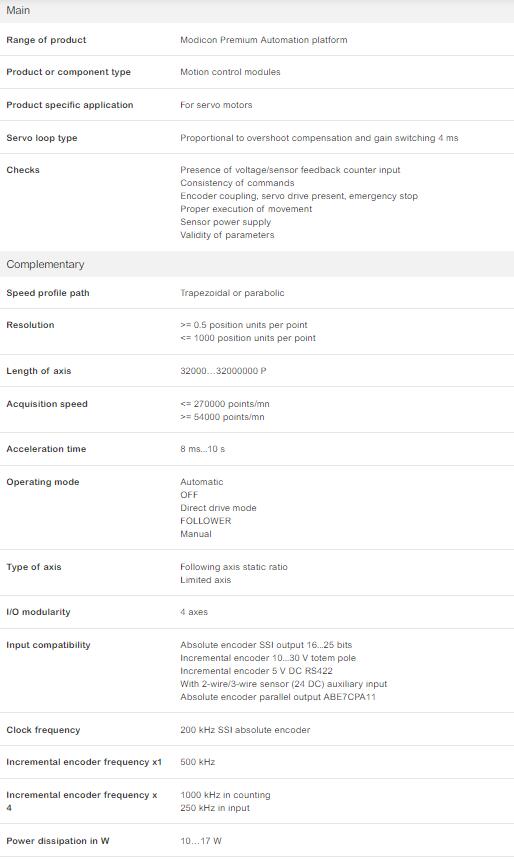Click the Checks row label
514x859 pixels.
(x=23, y=170)
